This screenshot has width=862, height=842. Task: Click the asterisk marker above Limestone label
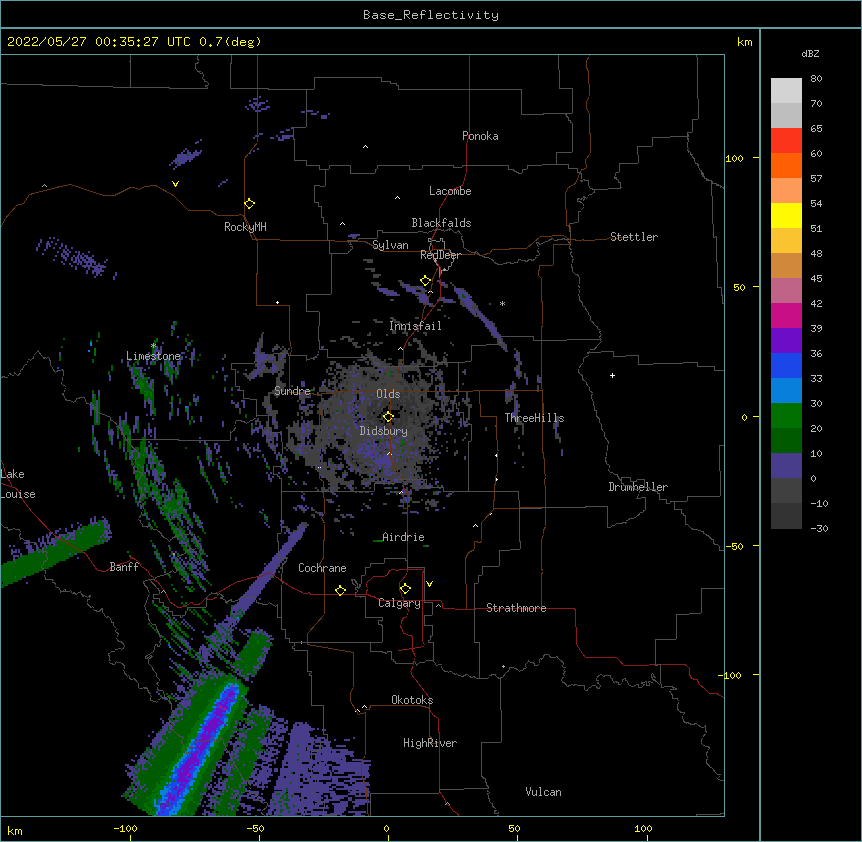tap(153, 346)
